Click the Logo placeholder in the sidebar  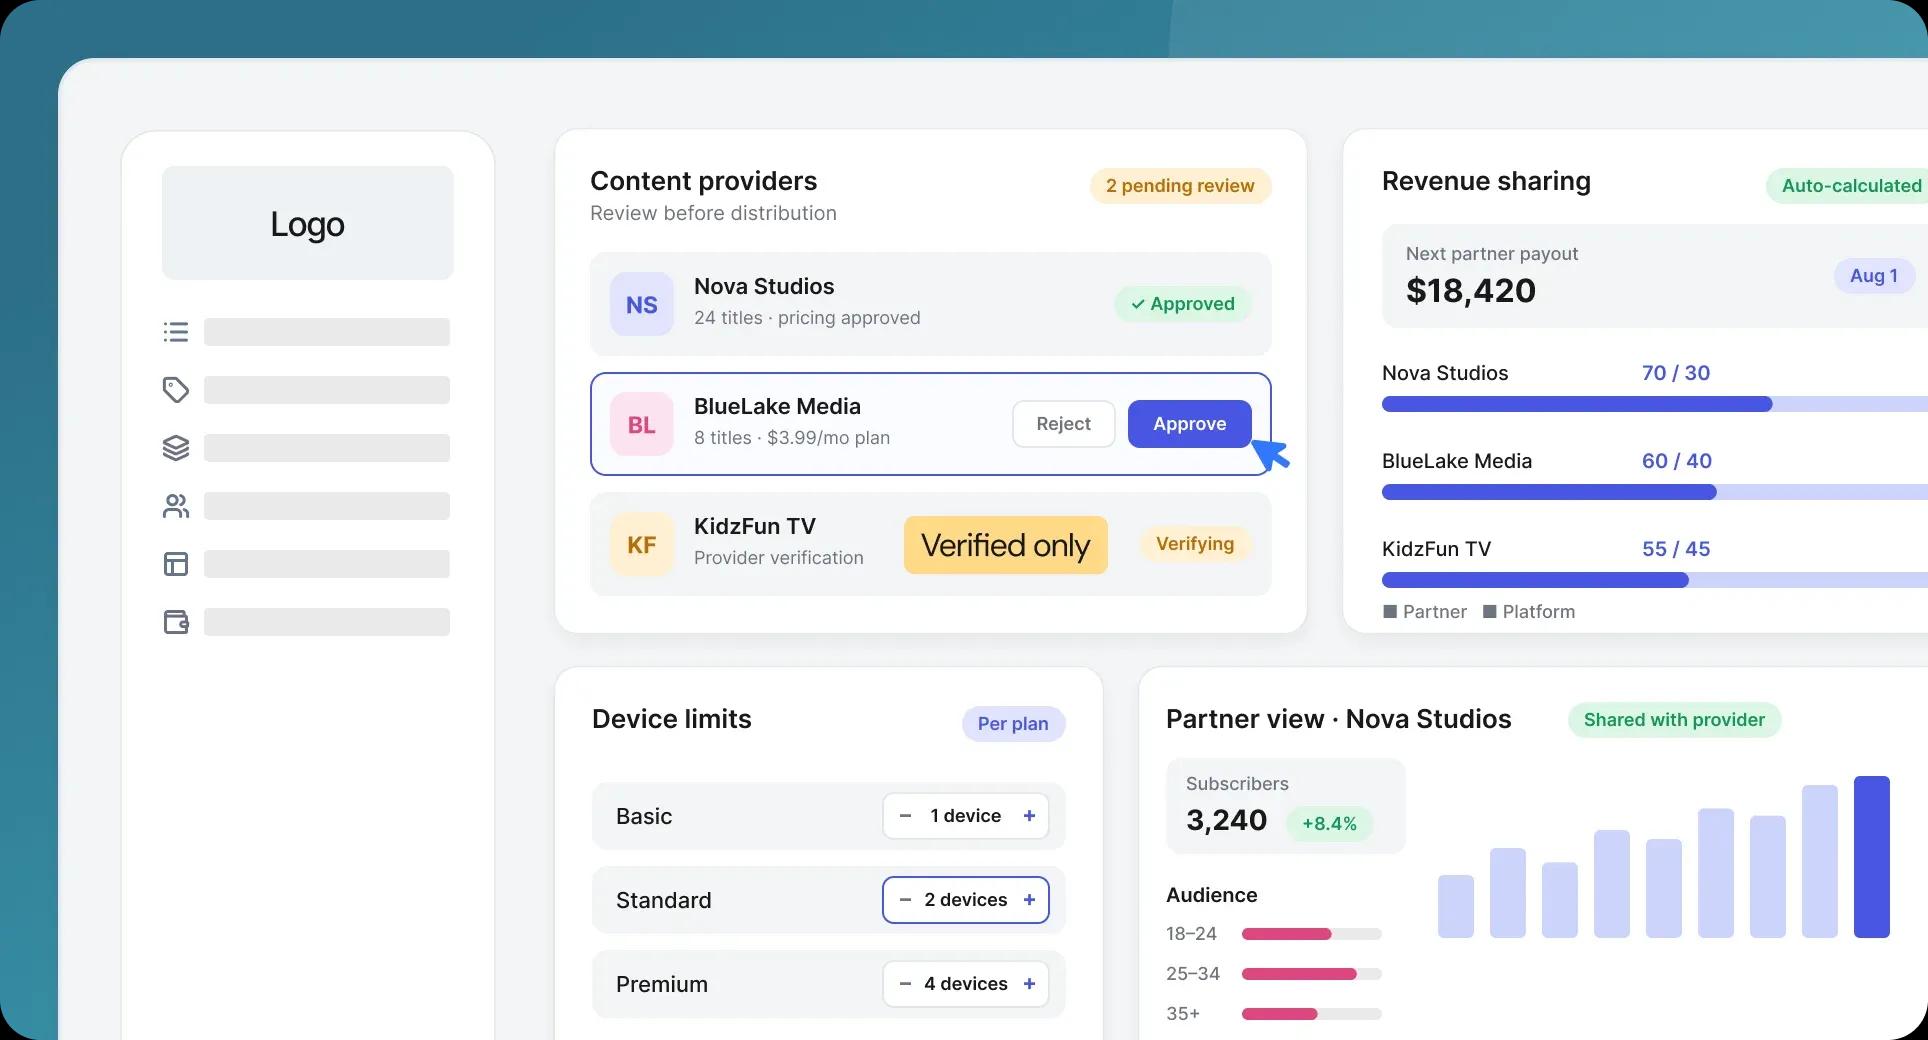click(x=308, y=223)
